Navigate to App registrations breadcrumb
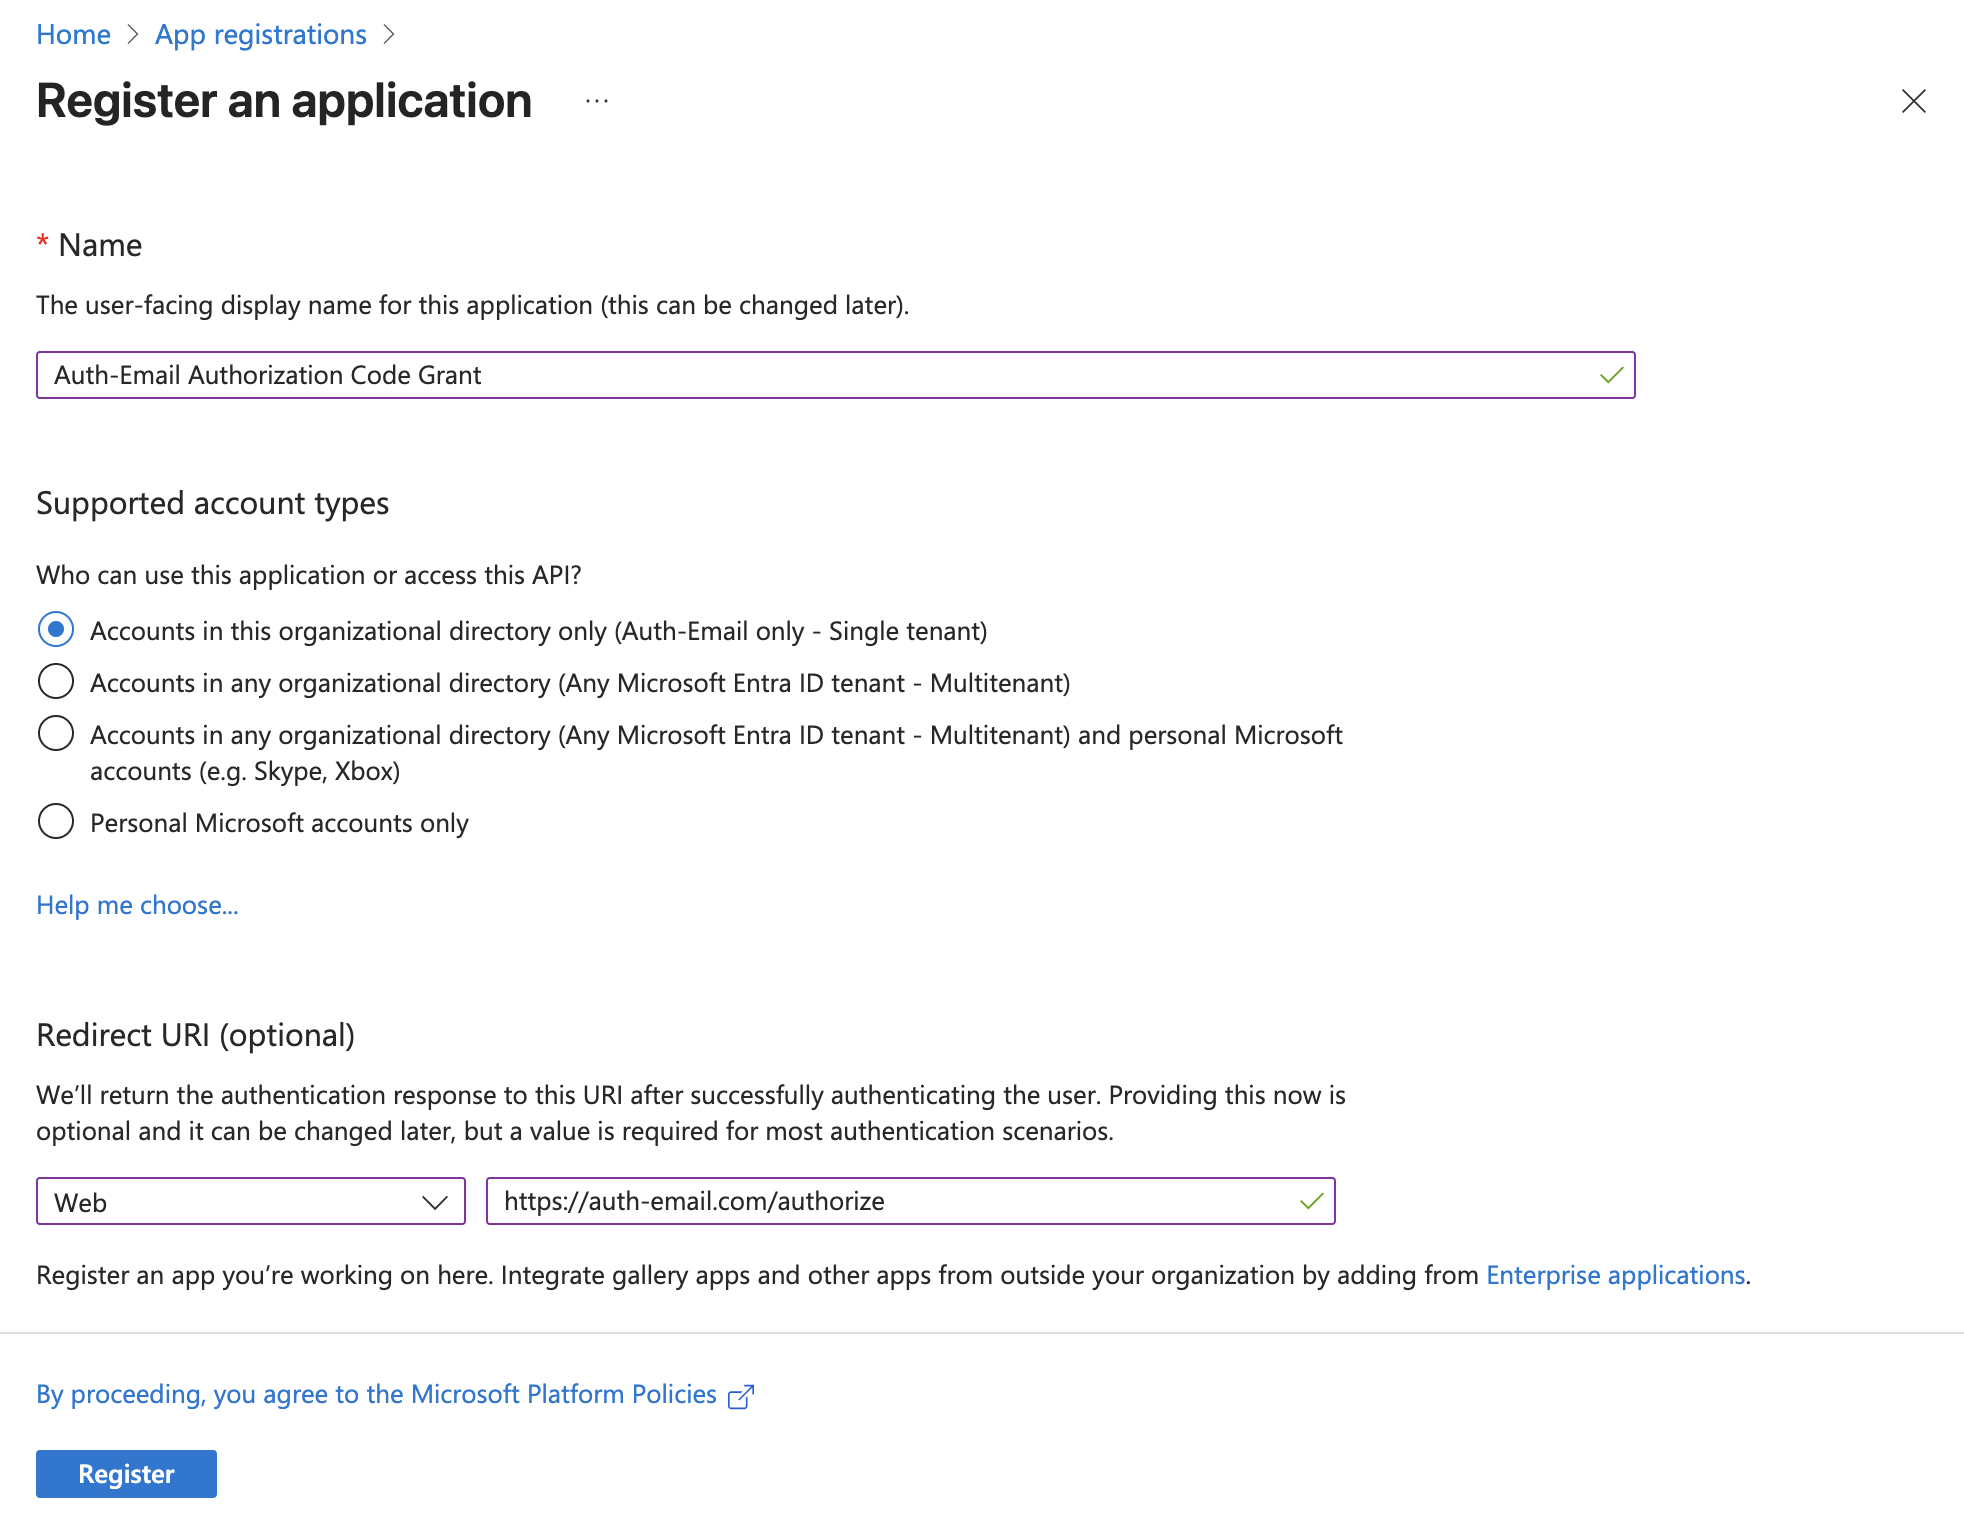The image size is (1964, 1524). click(x=260, y=33)
